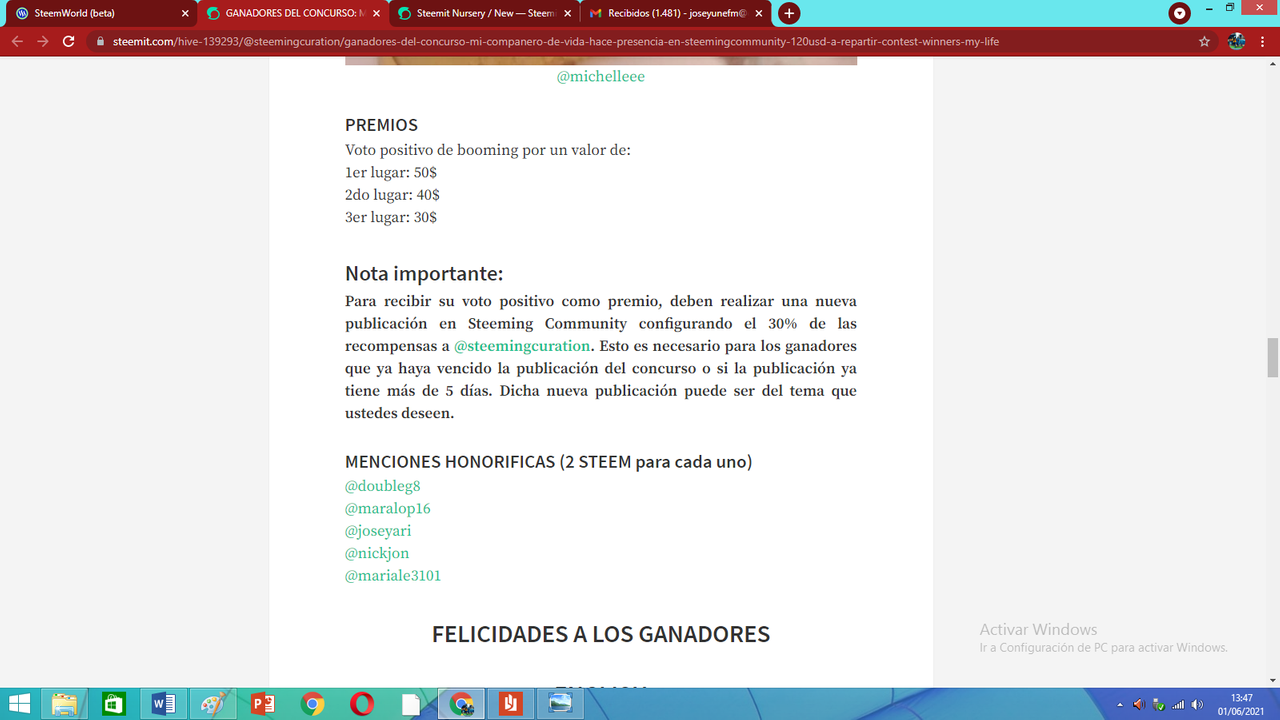Click the page's vertical scrollbar thumb
Image resolution: width=1280 pixels, height=720 pixels.
[x=1272, y=358]
